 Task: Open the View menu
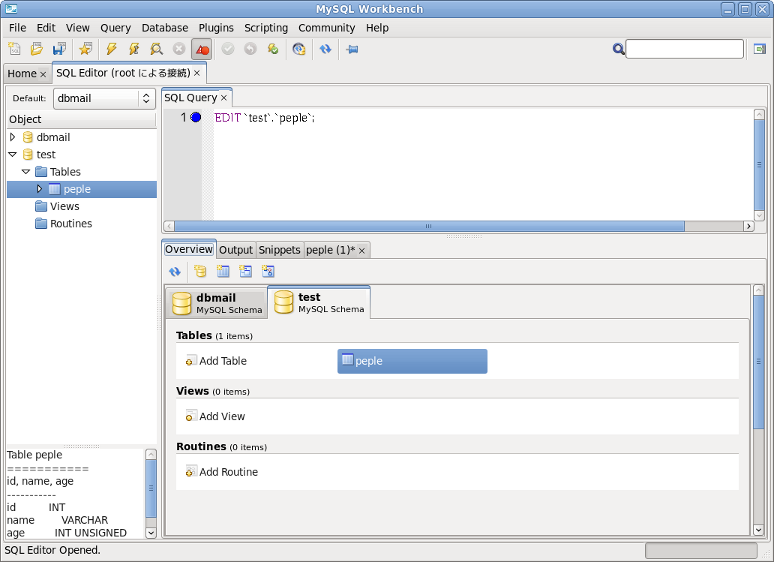click(78, 28)
